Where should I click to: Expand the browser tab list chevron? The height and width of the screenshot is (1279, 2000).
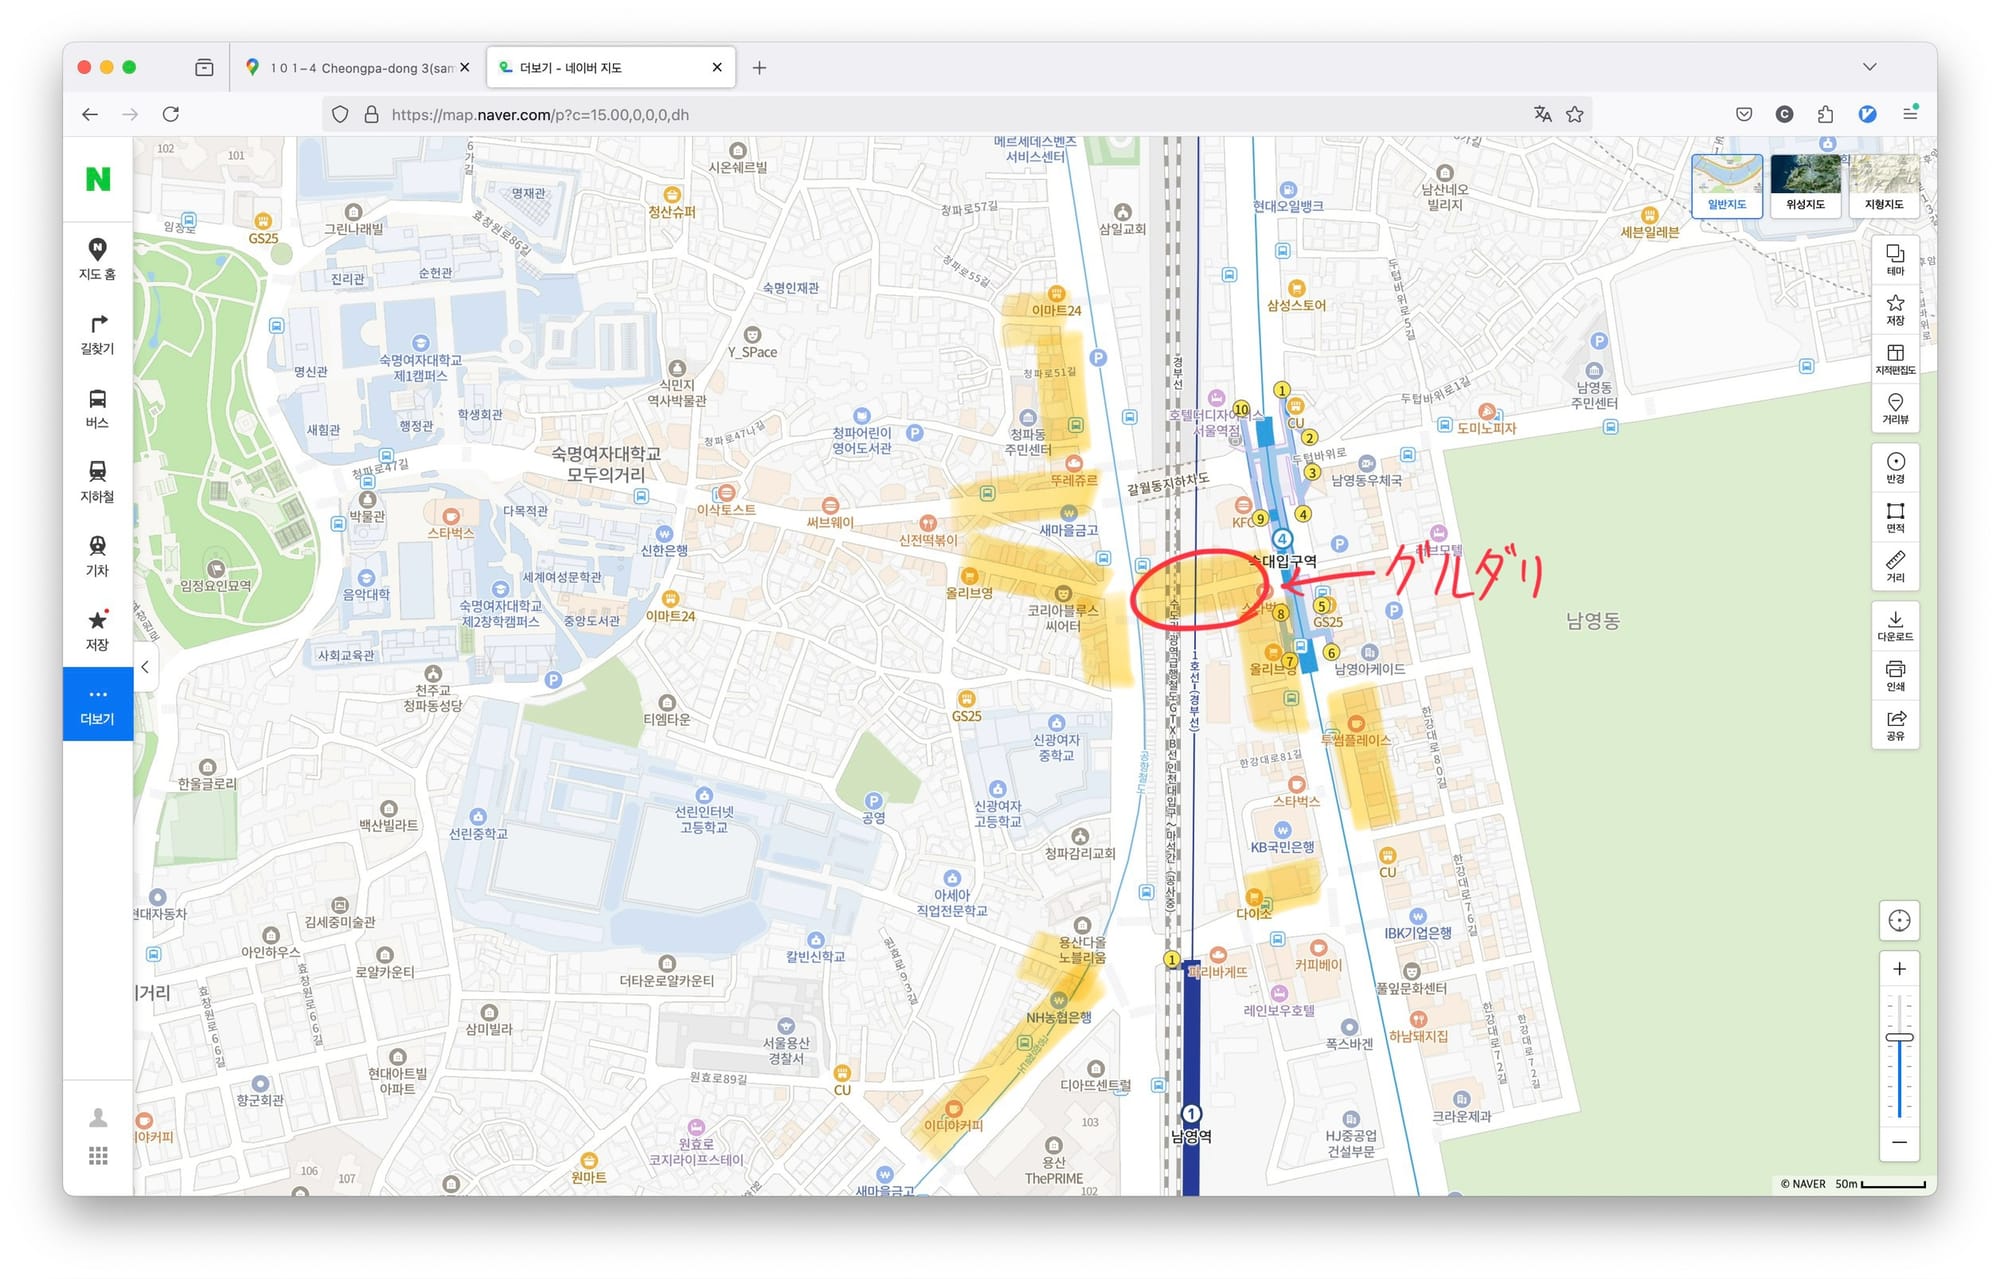coord(1869,67)
